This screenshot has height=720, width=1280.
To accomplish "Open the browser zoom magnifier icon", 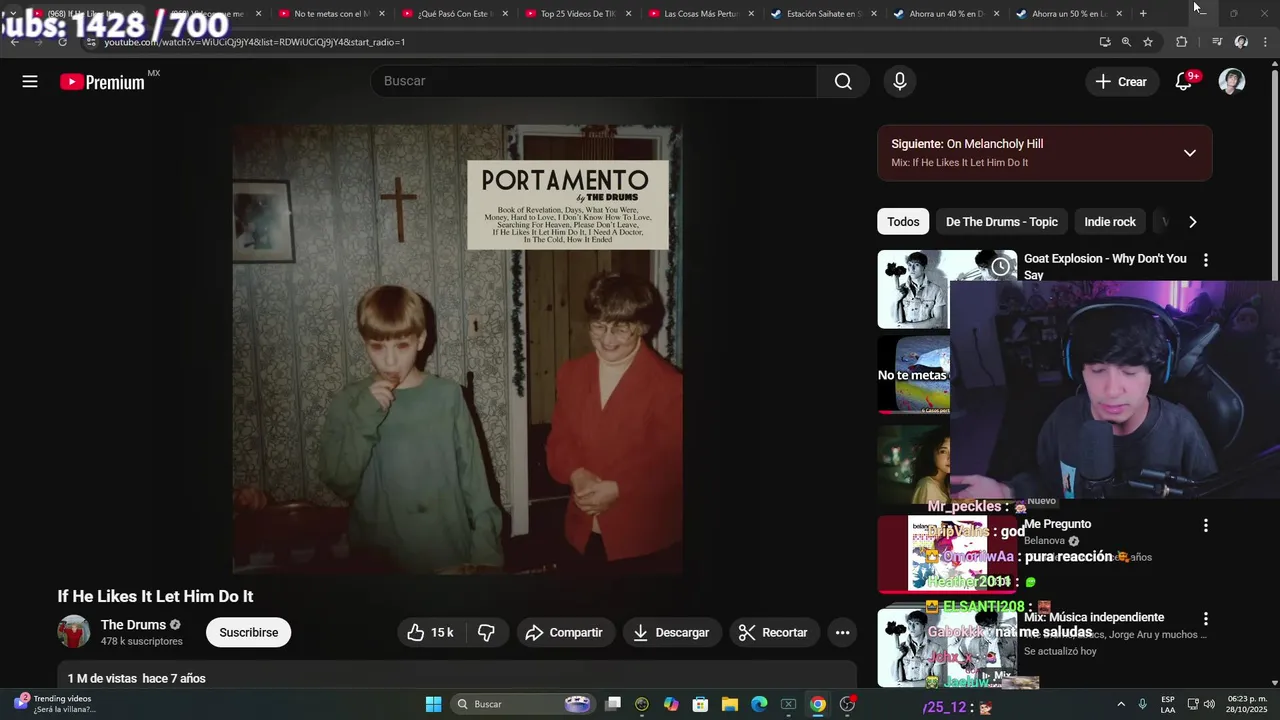I will tap(1126, 42).
